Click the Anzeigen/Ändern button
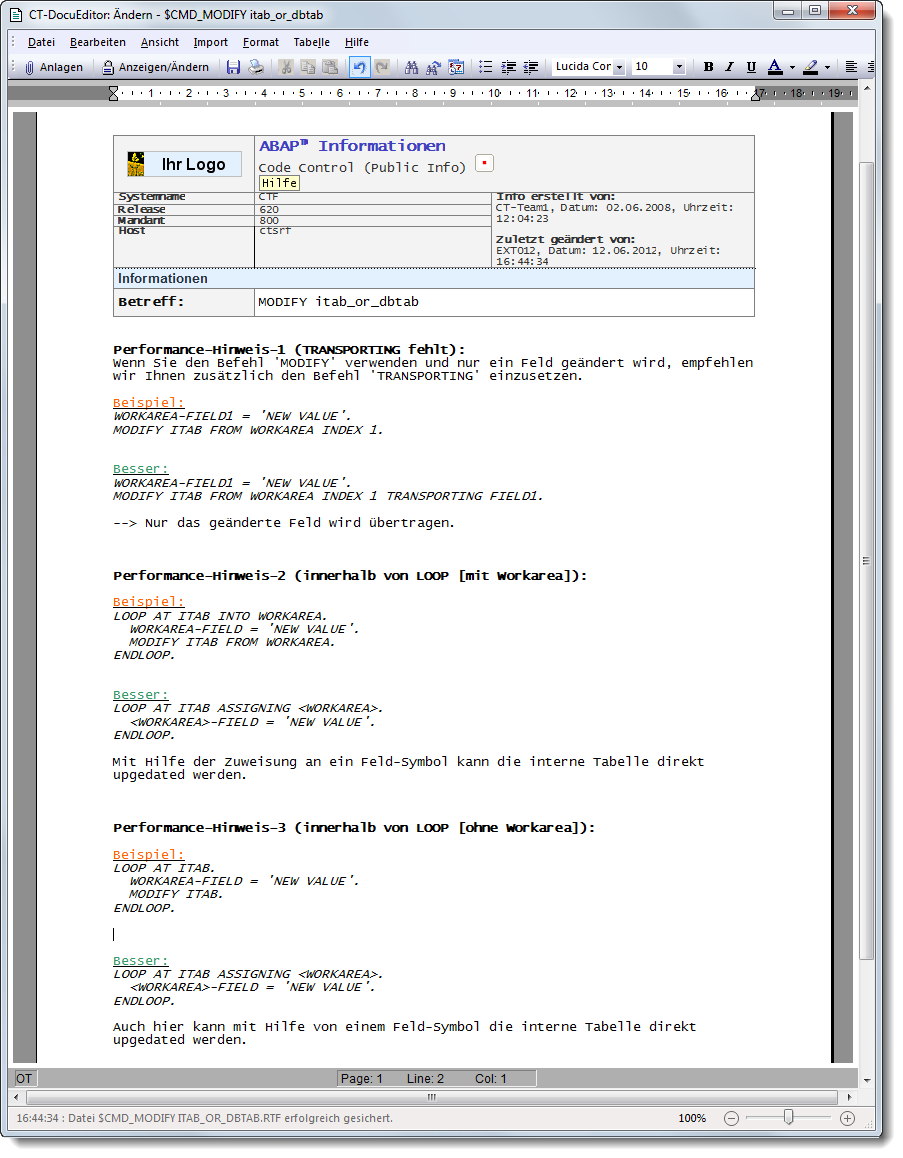The height and width of the screenshot is (1158, 903). 156,67
